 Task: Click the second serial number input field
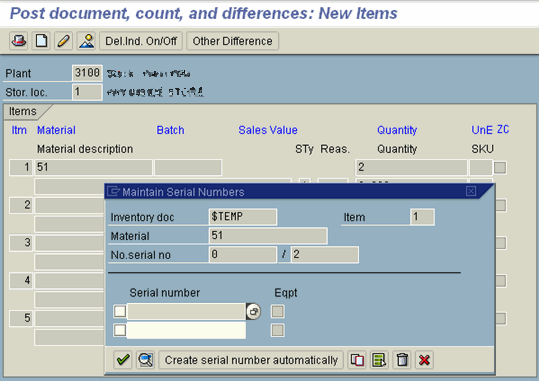(187, 330)
